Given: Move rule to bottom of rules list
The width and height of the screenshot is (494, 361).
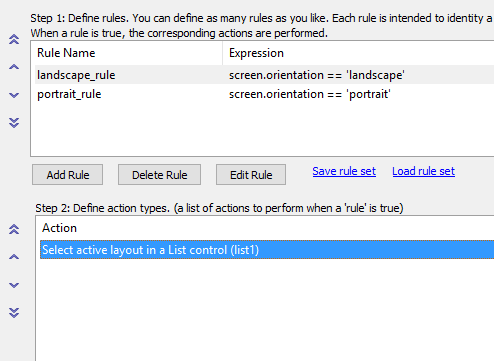Looking at the screenshot, I should click(x=14, y=123).
